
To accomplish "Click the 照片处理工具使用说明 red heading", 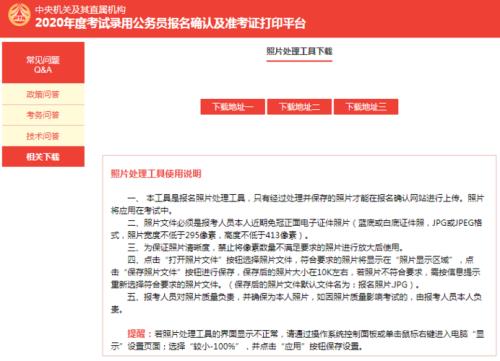I will 156,174.
